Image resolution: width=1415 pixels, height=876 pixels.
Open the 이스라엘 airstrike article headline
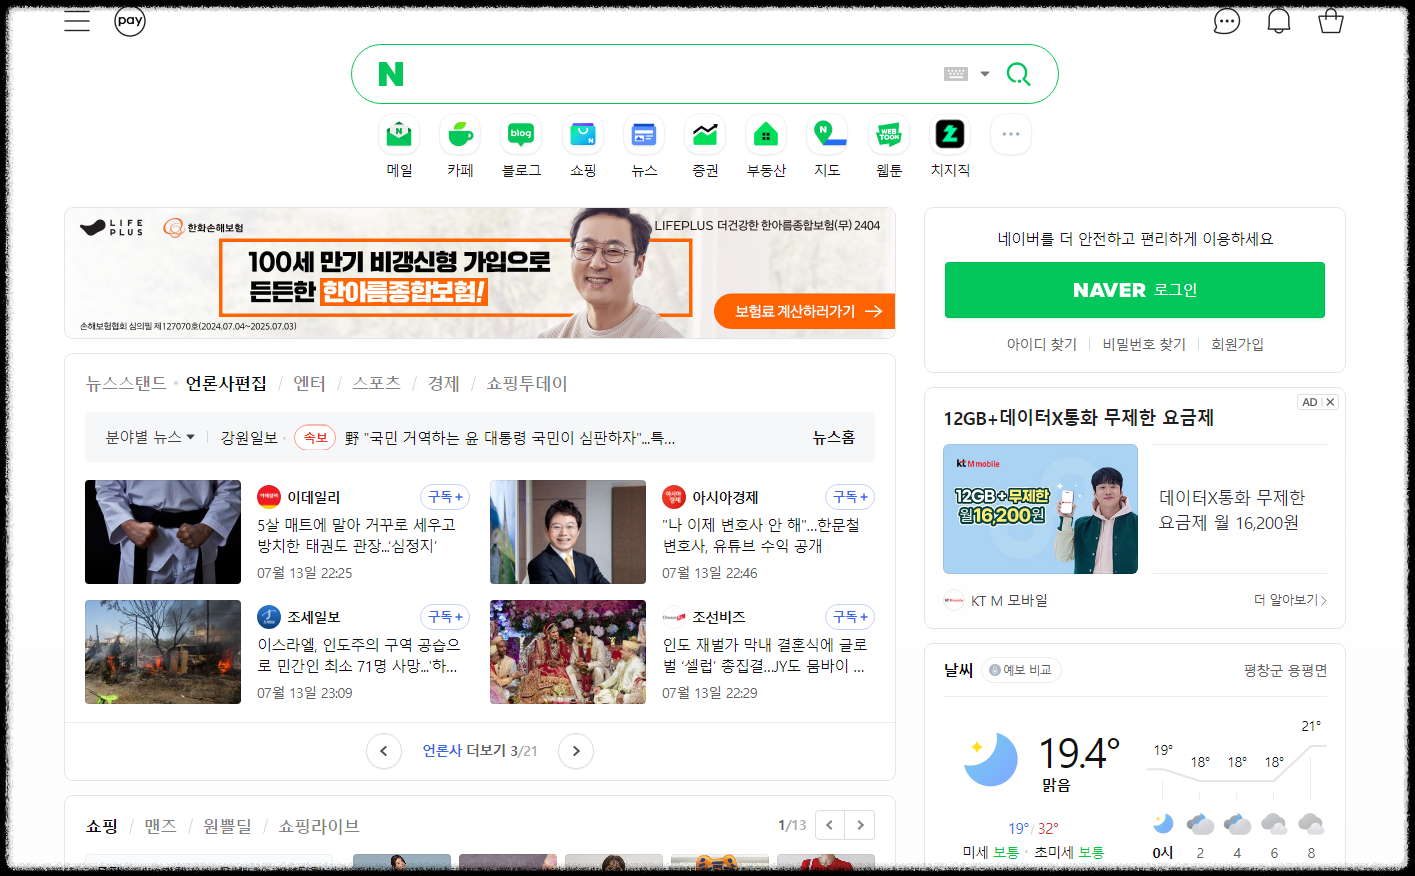[x=359, y=655]
